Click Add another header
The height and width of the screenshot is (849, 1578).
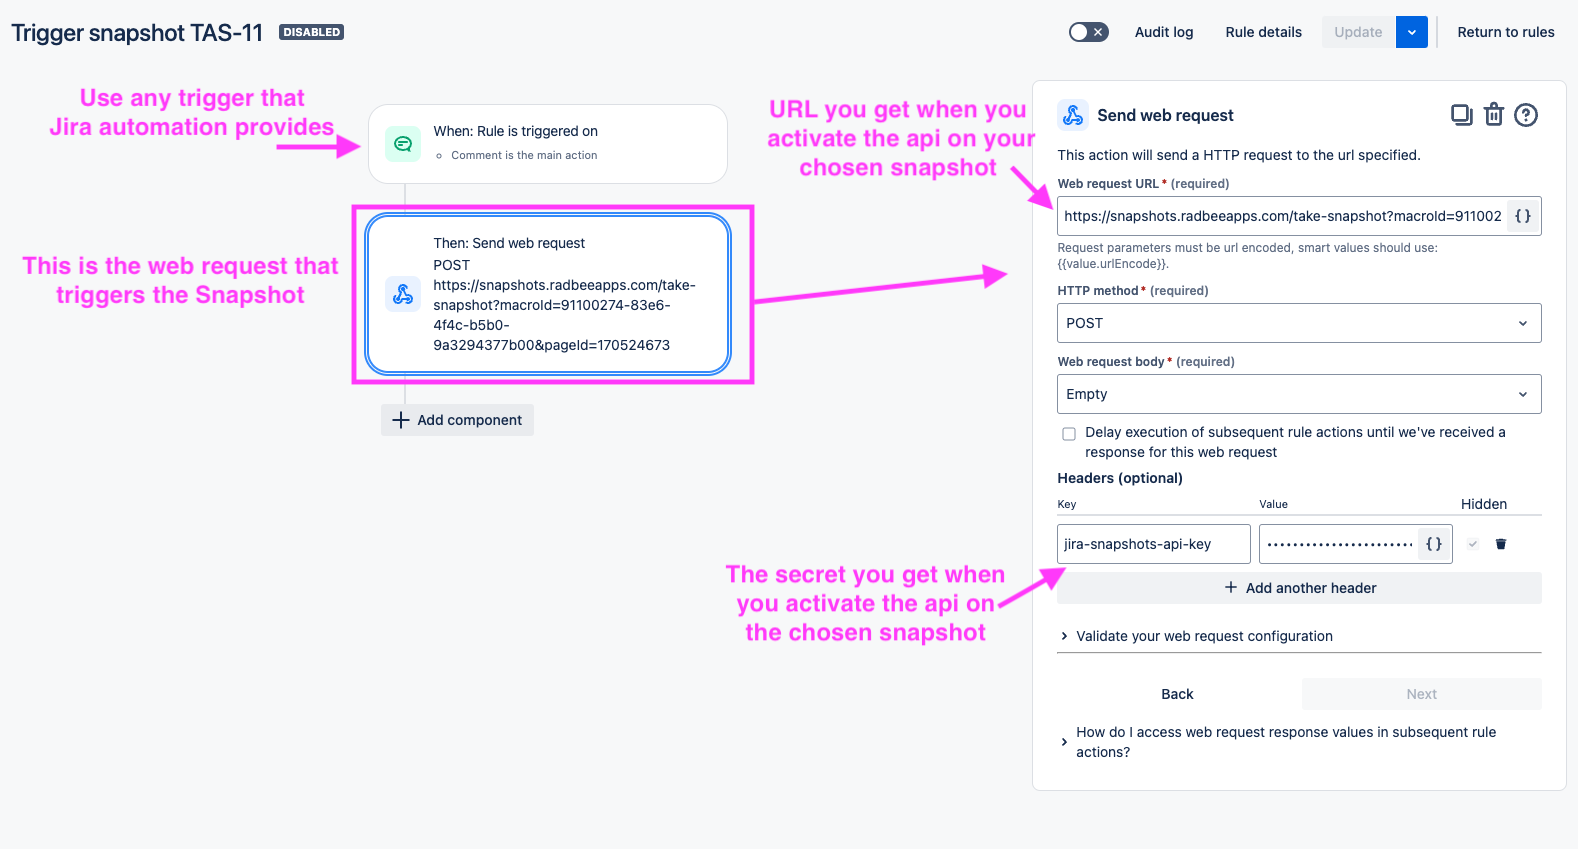click(1299, 588)
